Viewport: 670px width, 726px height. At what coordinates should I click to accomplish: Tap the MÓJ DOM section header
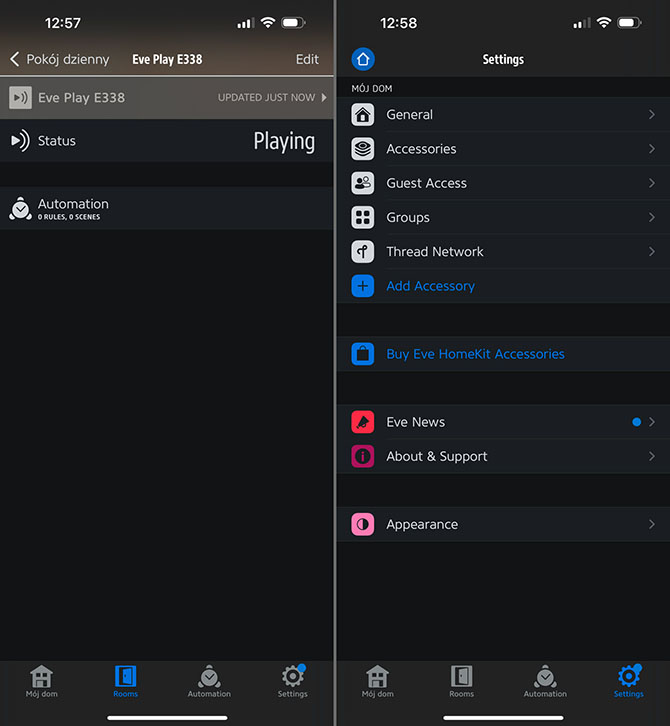(372, 88)
